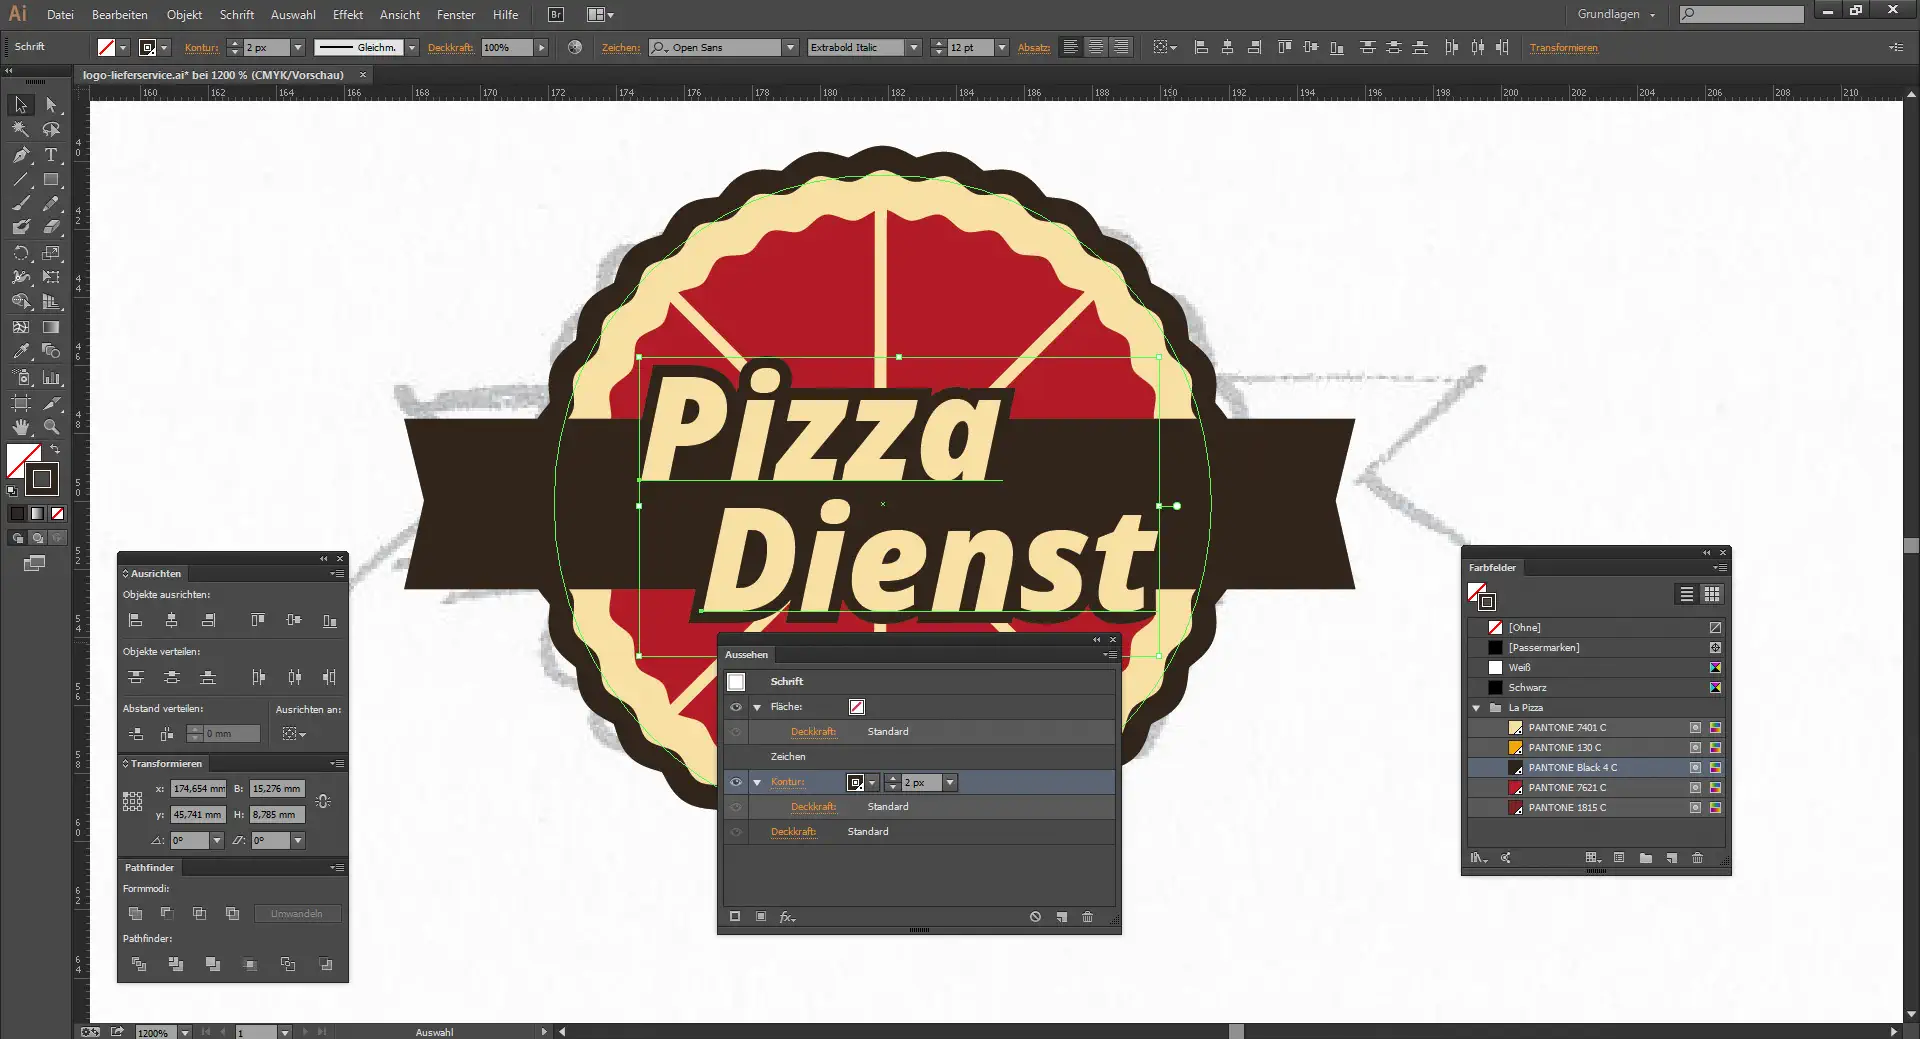This screenshot has height=1039, width=1920.
Task: Open the Fenster menu
Action: click(x=456, y=14)
